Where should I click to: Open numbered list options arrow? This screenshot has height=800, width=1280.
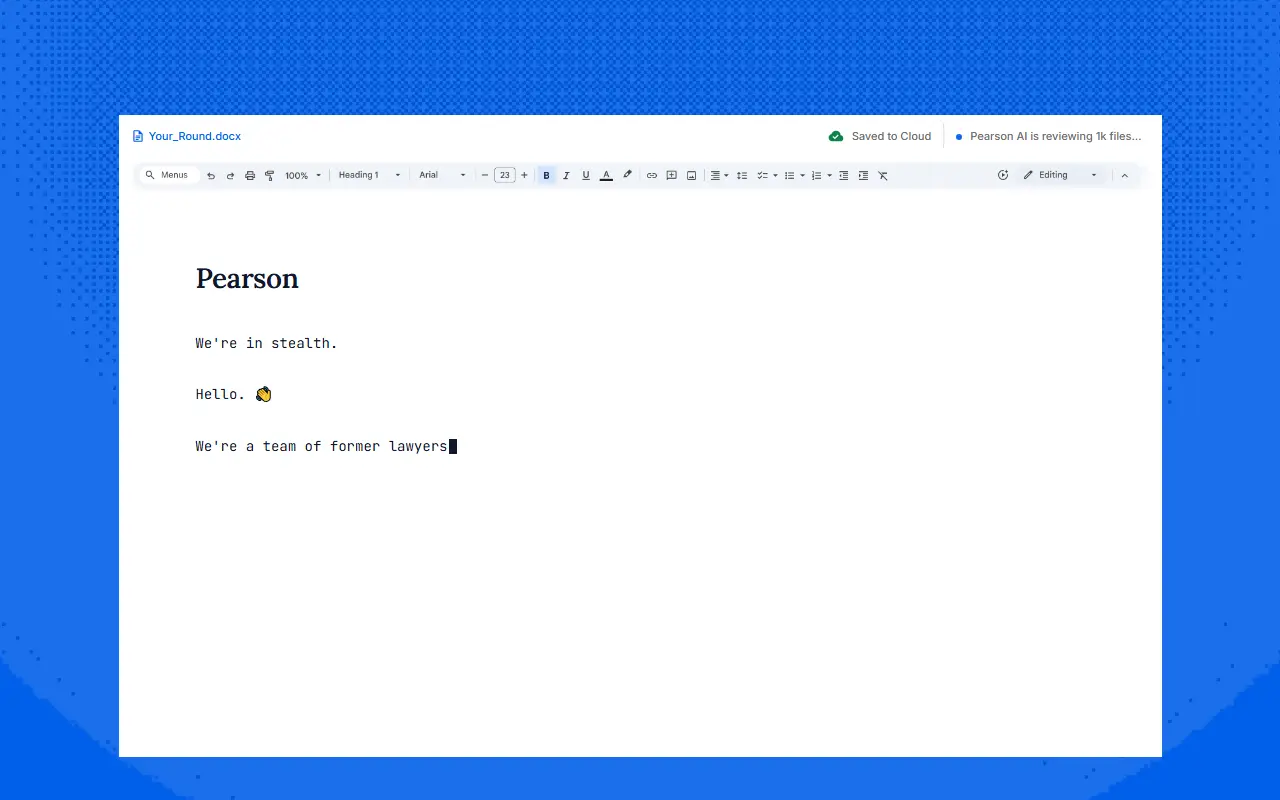(830, 175)
